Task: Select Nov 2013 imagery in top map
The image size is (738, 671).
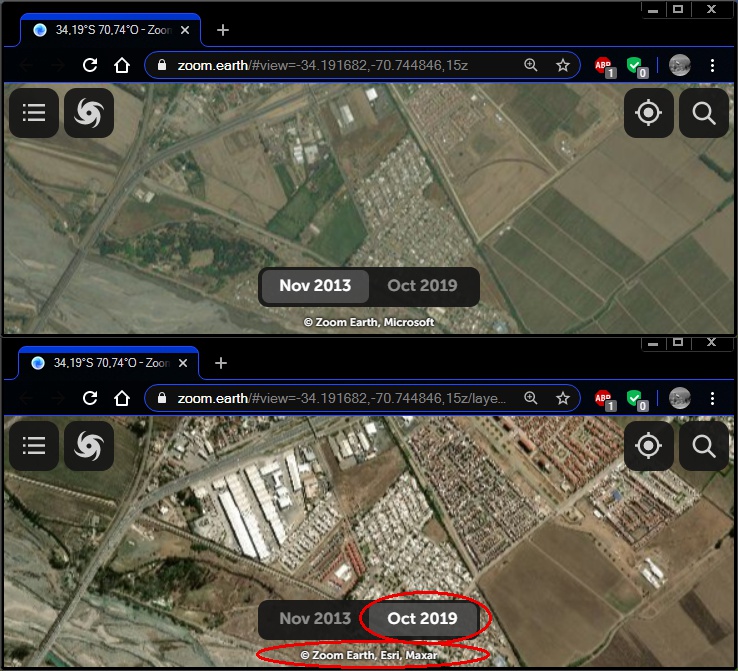Action: pyautogui.click(x=315, y=286)
